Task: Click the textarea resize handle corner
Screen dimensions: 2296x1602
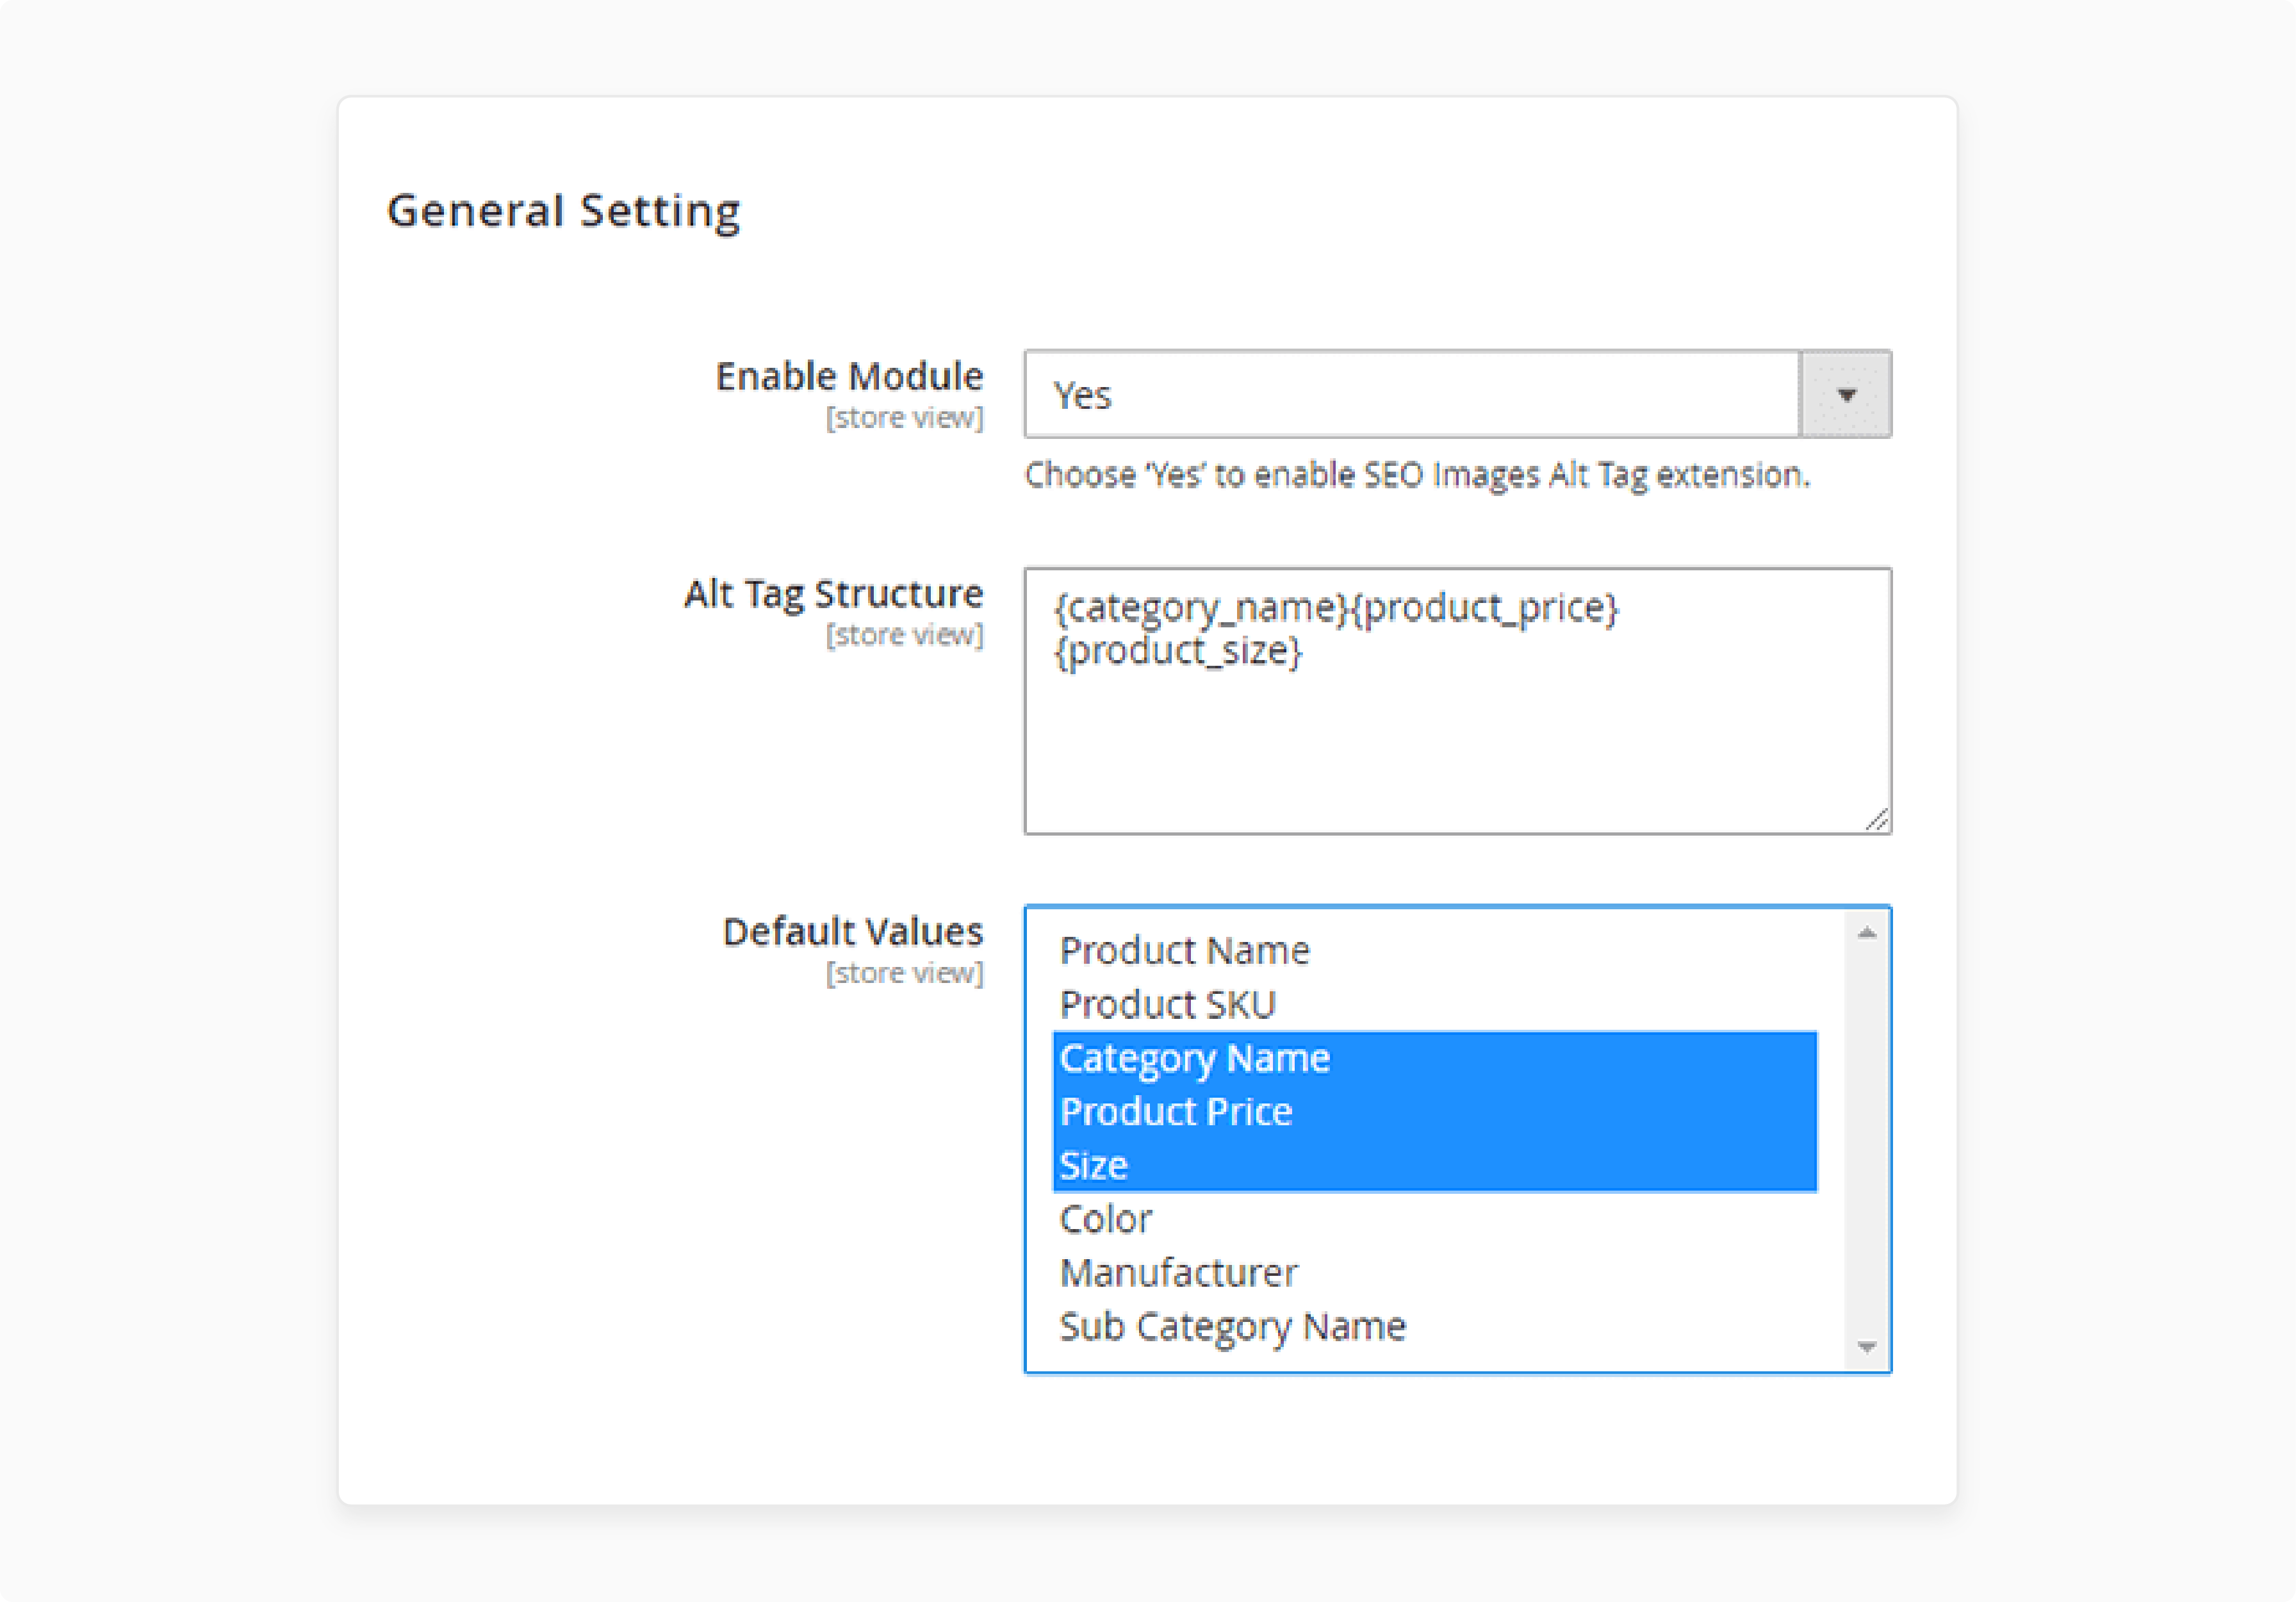Action: pyautogui.click(x=1877, y=820)
